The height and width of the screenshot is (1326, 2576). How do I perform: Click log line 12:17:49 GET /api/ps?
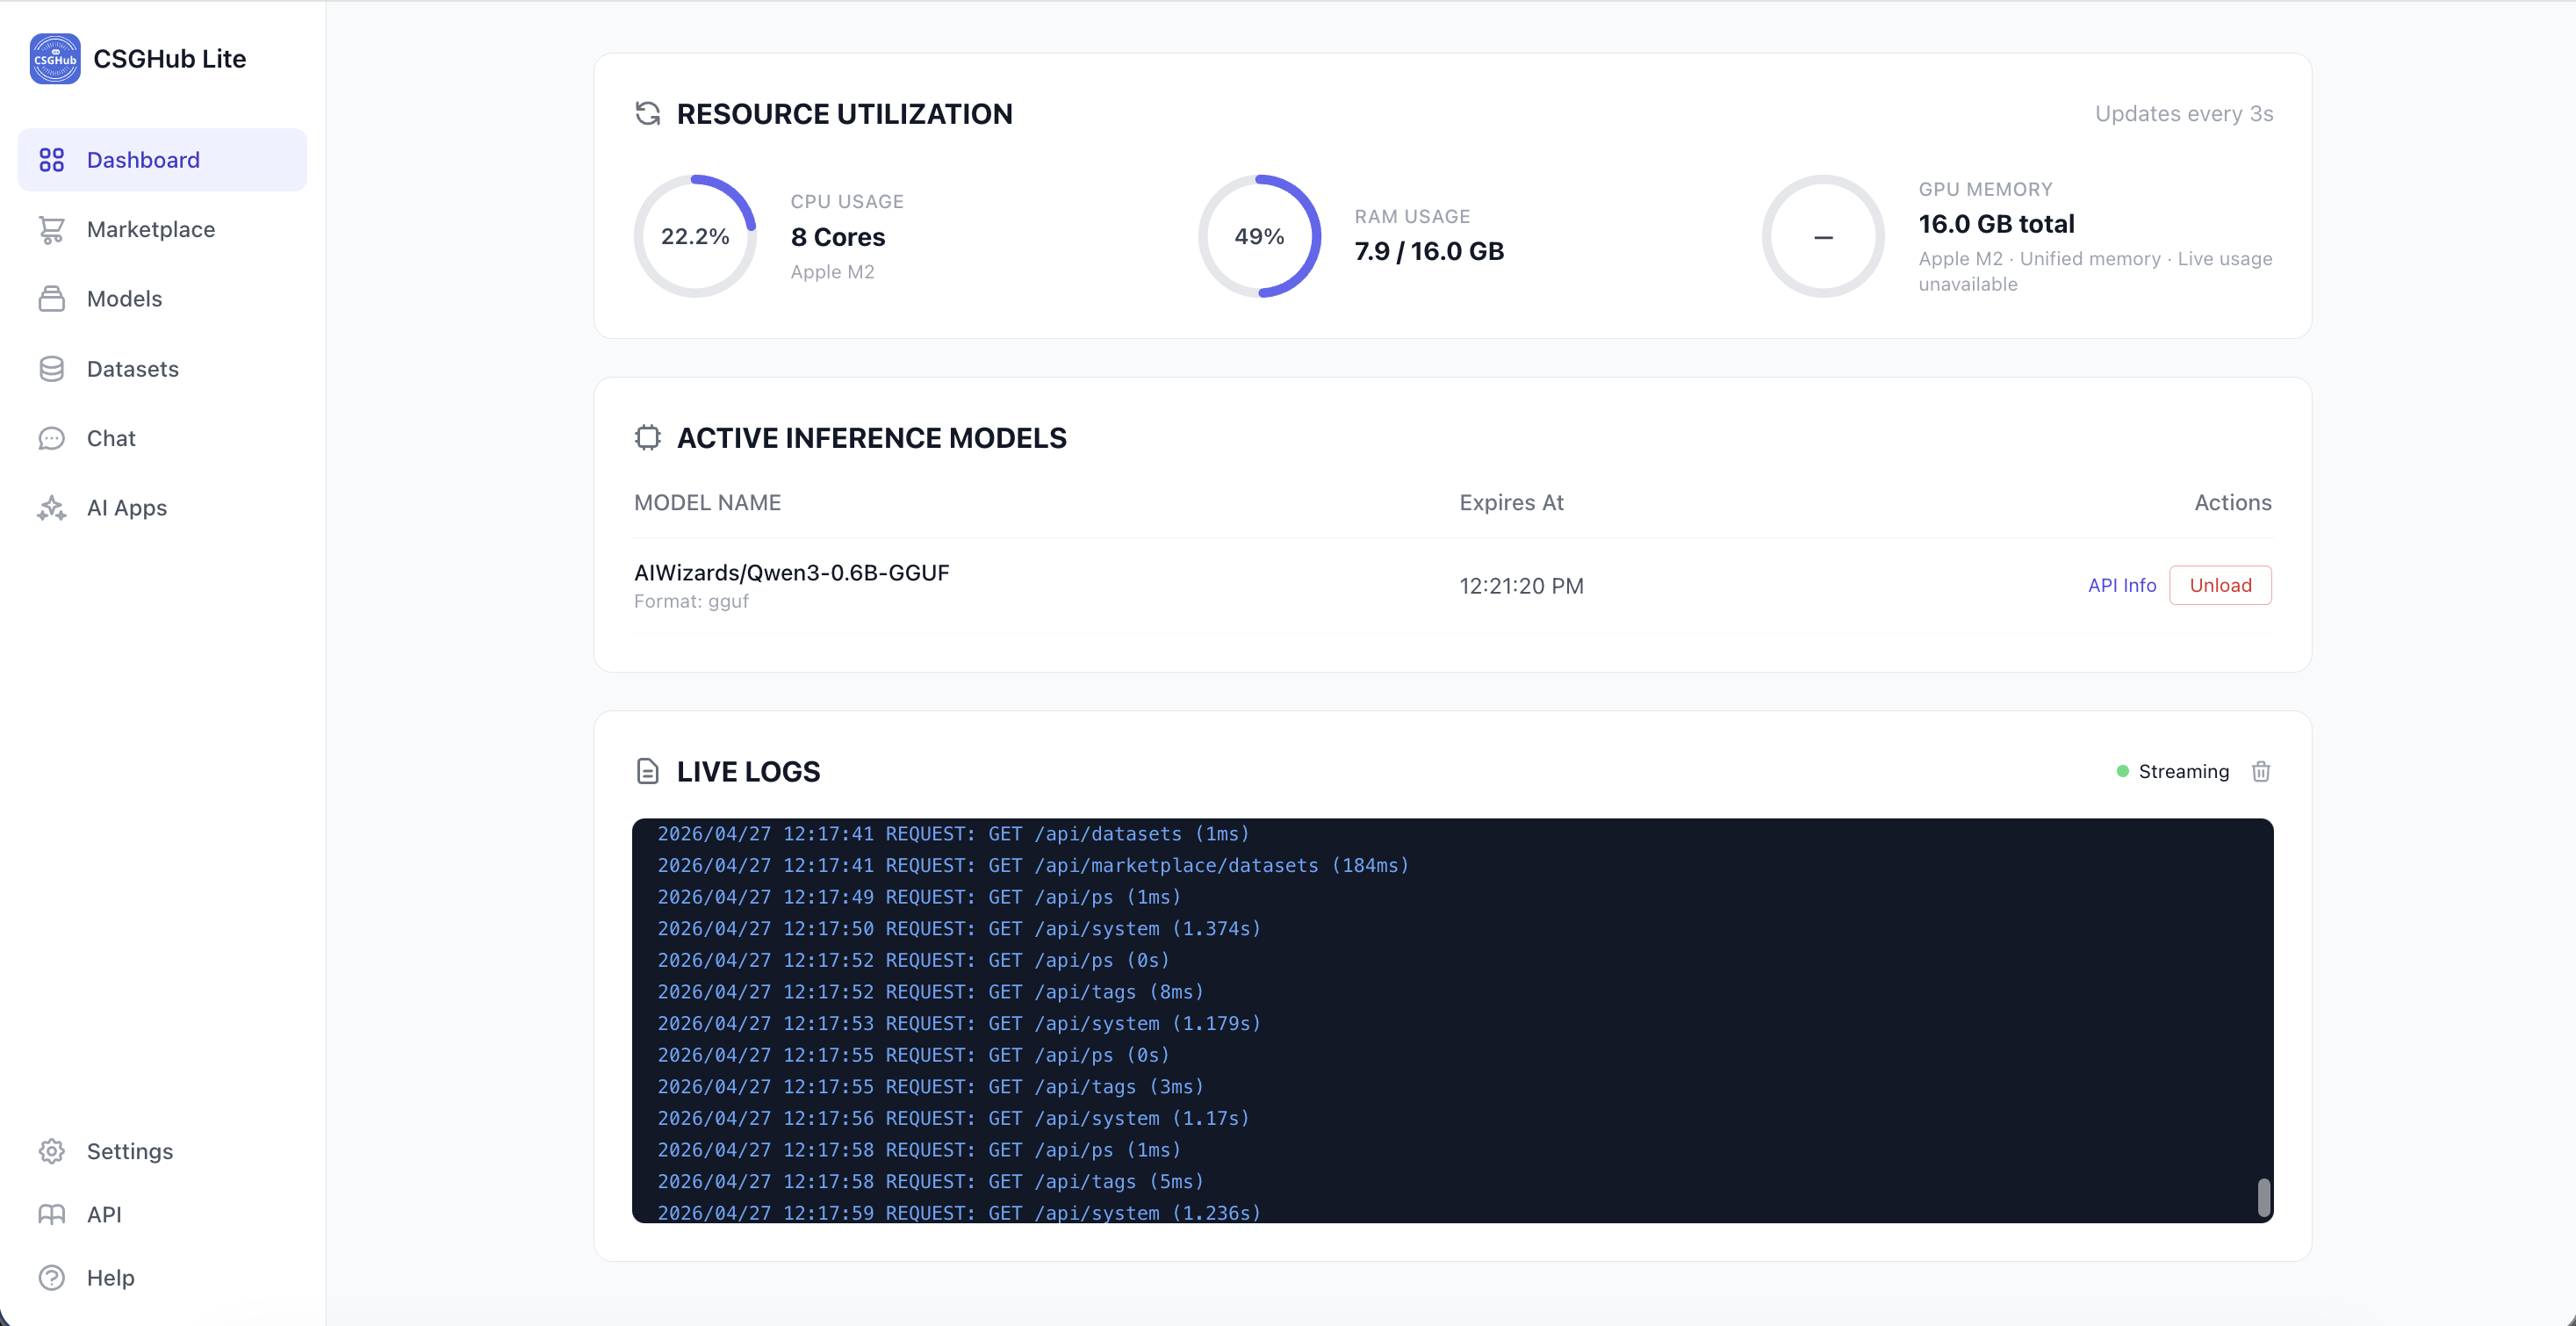tap(919, 897)
